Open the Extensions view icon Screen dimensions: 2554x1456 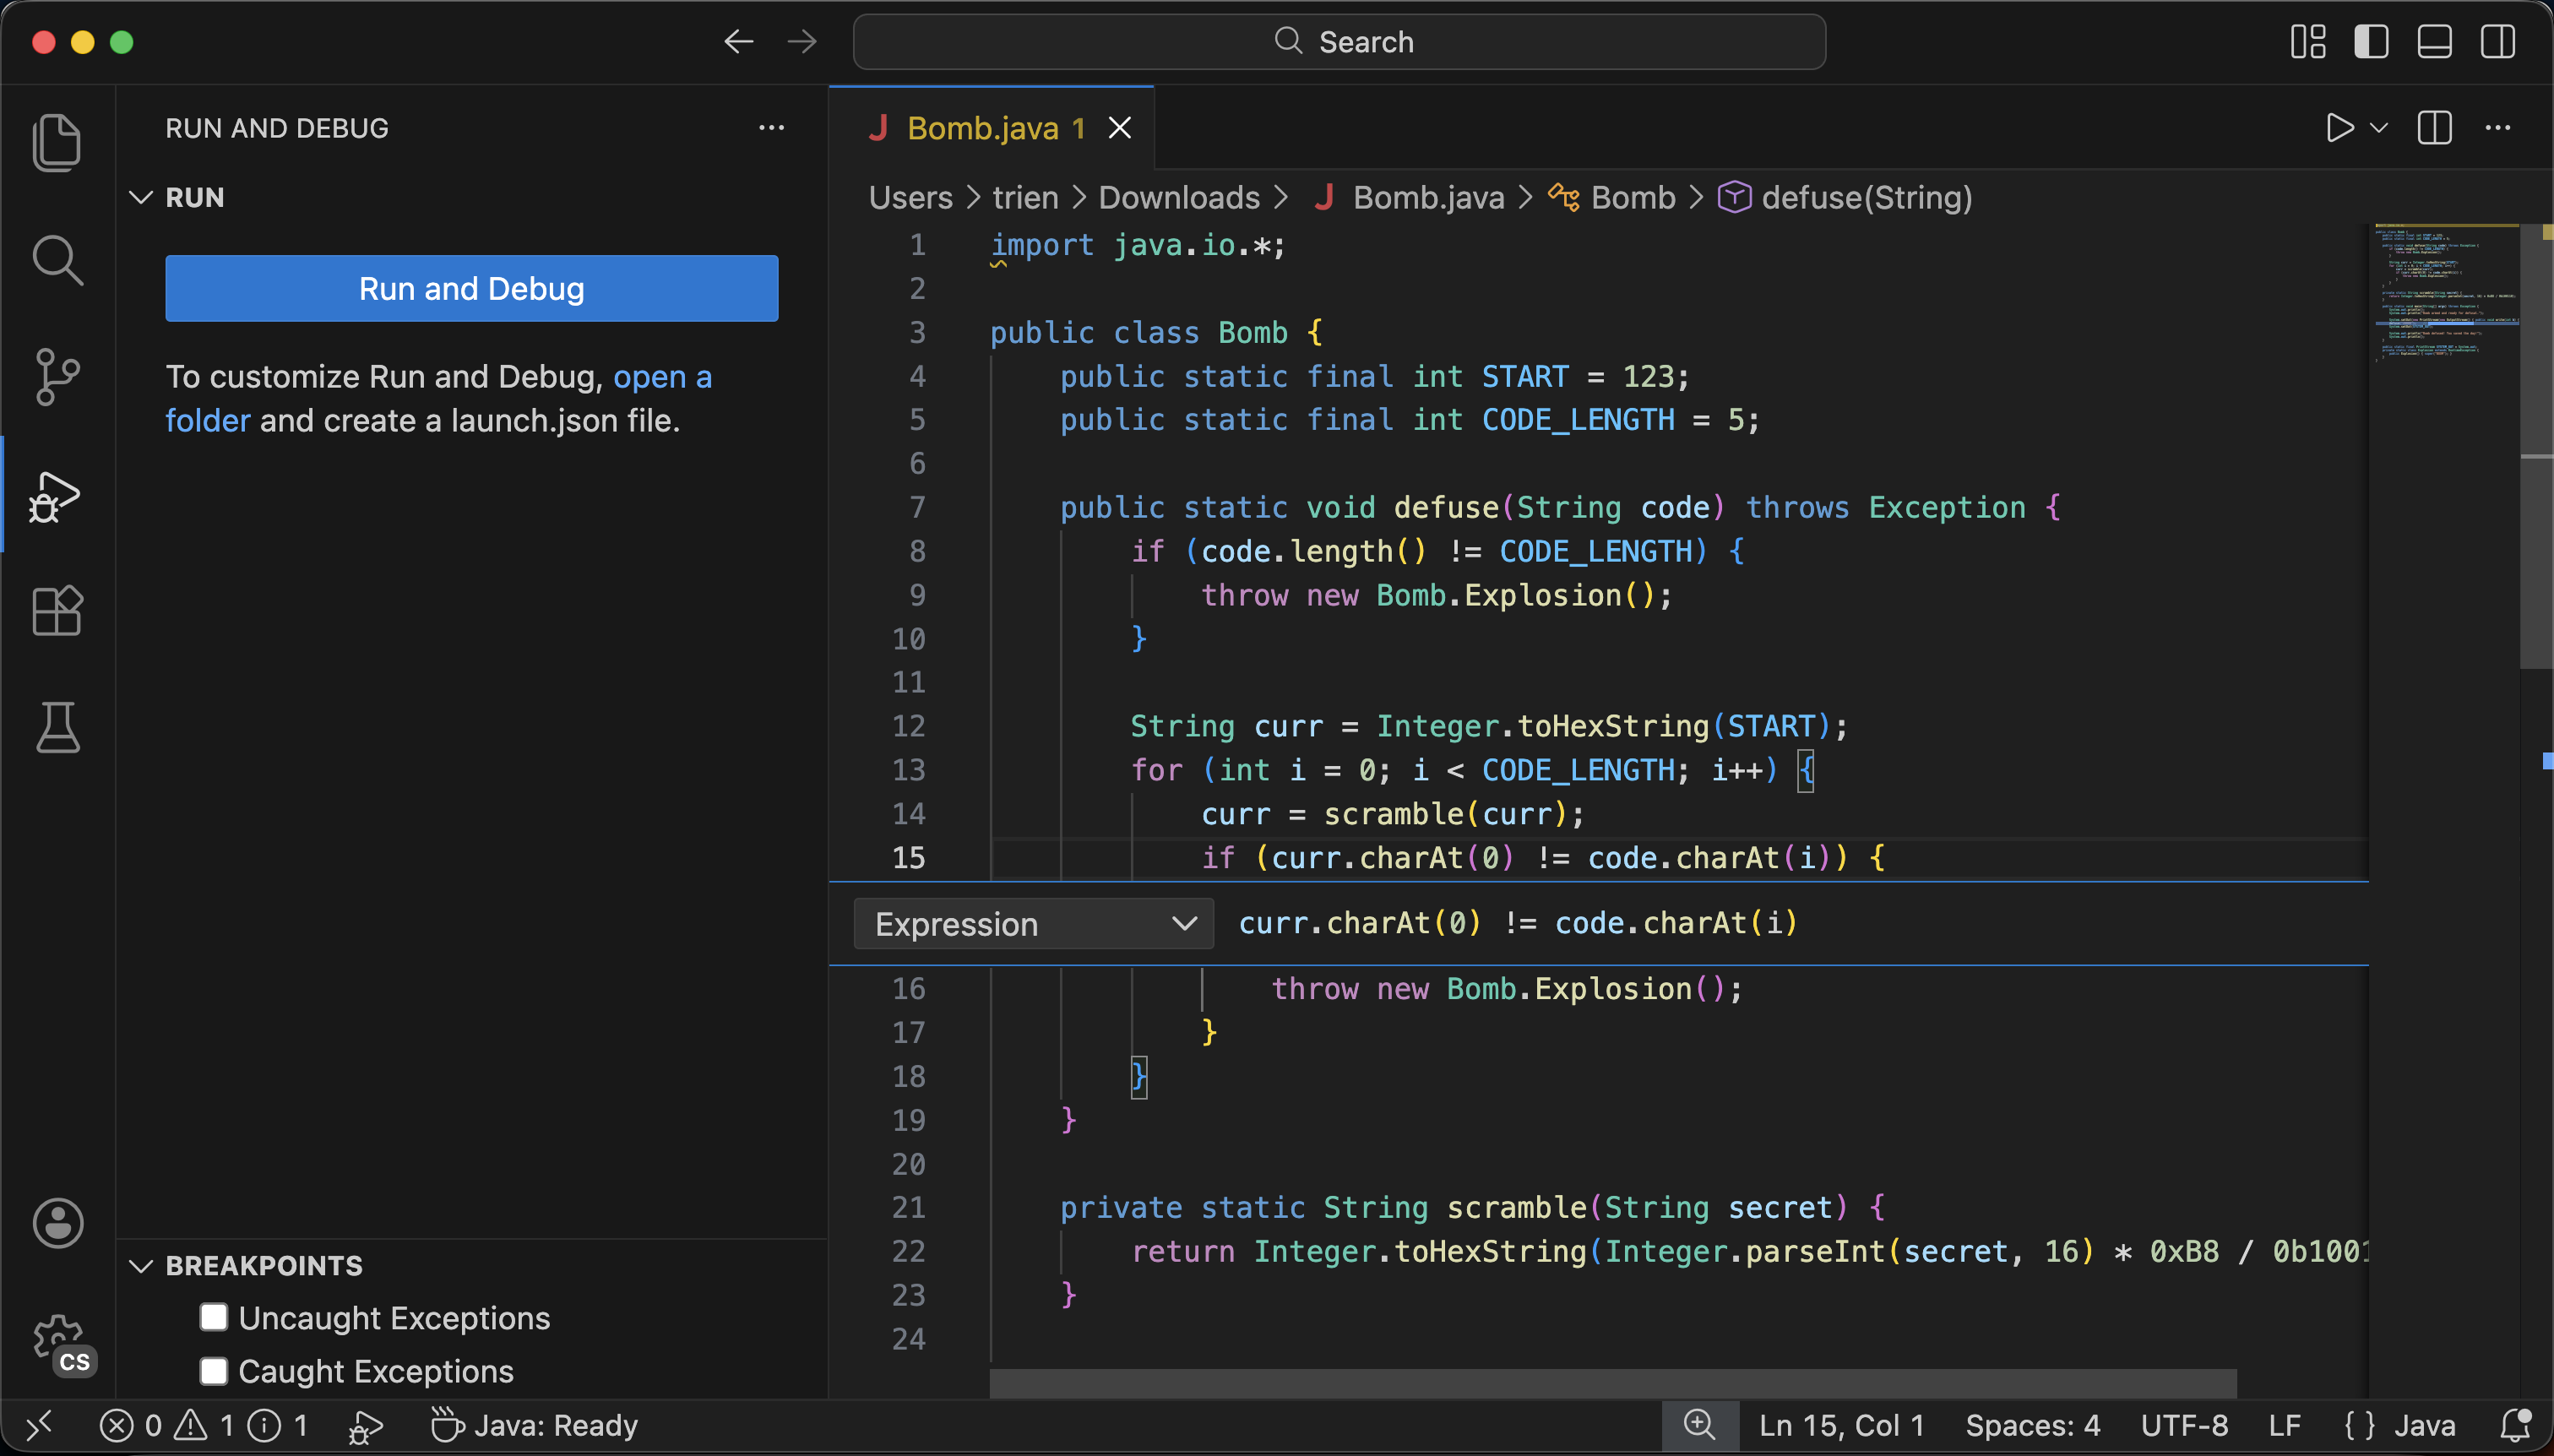[x=57, y=611]
